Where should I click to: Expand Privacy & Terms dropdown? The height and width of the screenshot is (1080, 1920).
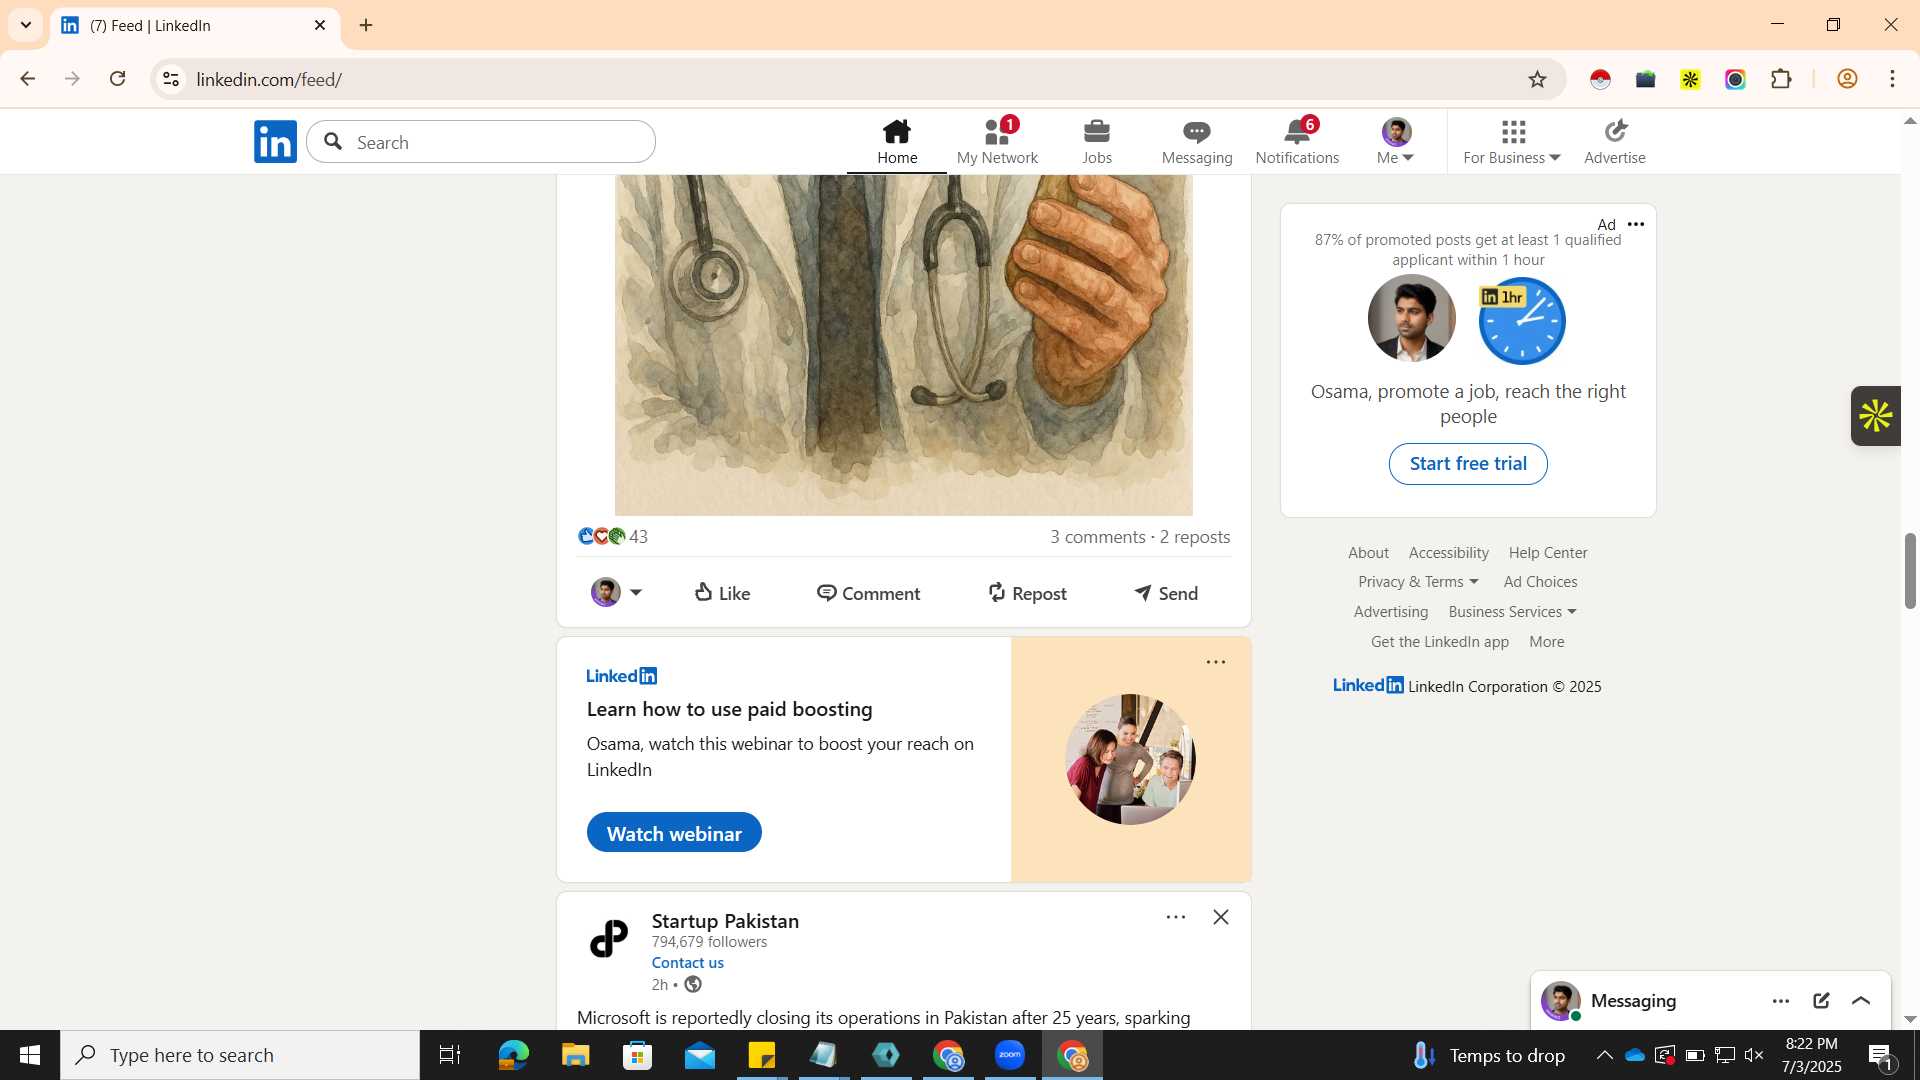pyautogui.click(x=1418, y=582)
